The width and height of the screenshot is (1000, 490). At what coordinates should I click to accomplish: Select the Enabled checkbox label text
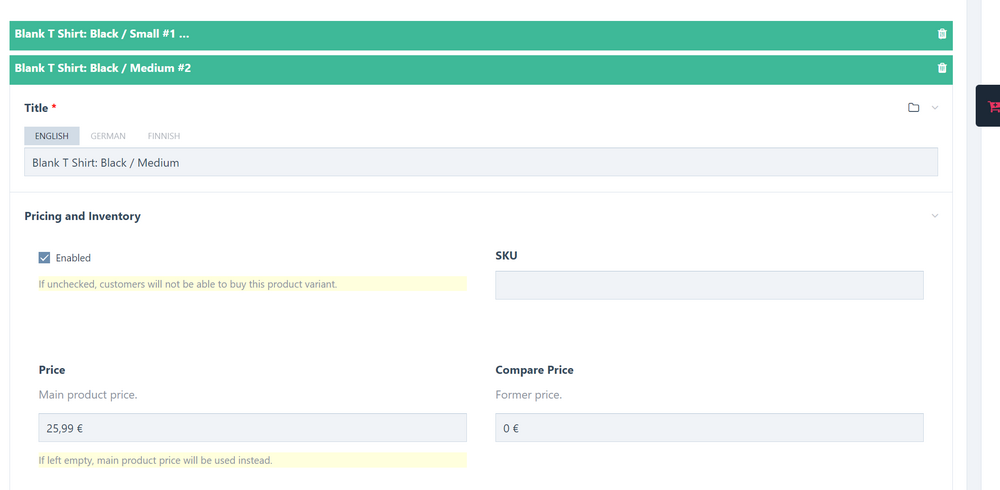(x=73, y=258)
